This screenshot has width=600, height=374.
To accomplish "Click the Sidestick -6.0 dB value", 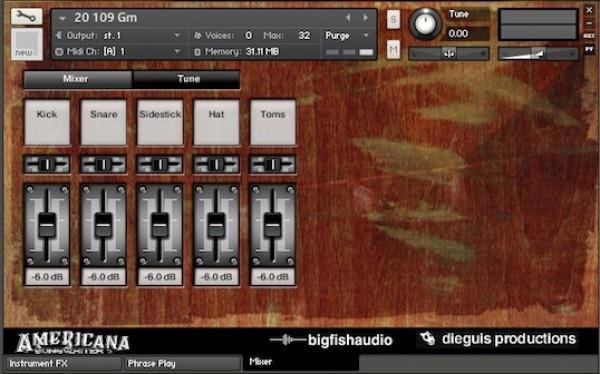I will point(160,277).
